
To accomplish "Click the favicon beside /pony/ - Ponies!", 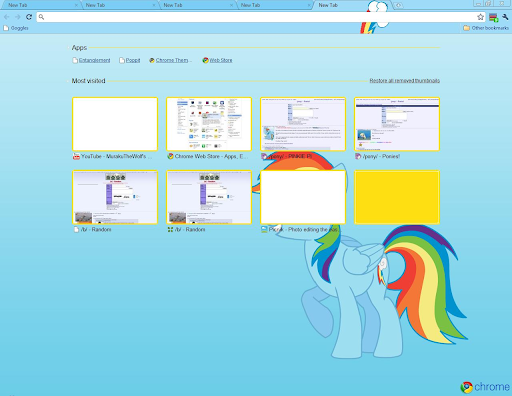I will (x=358, y=156).
